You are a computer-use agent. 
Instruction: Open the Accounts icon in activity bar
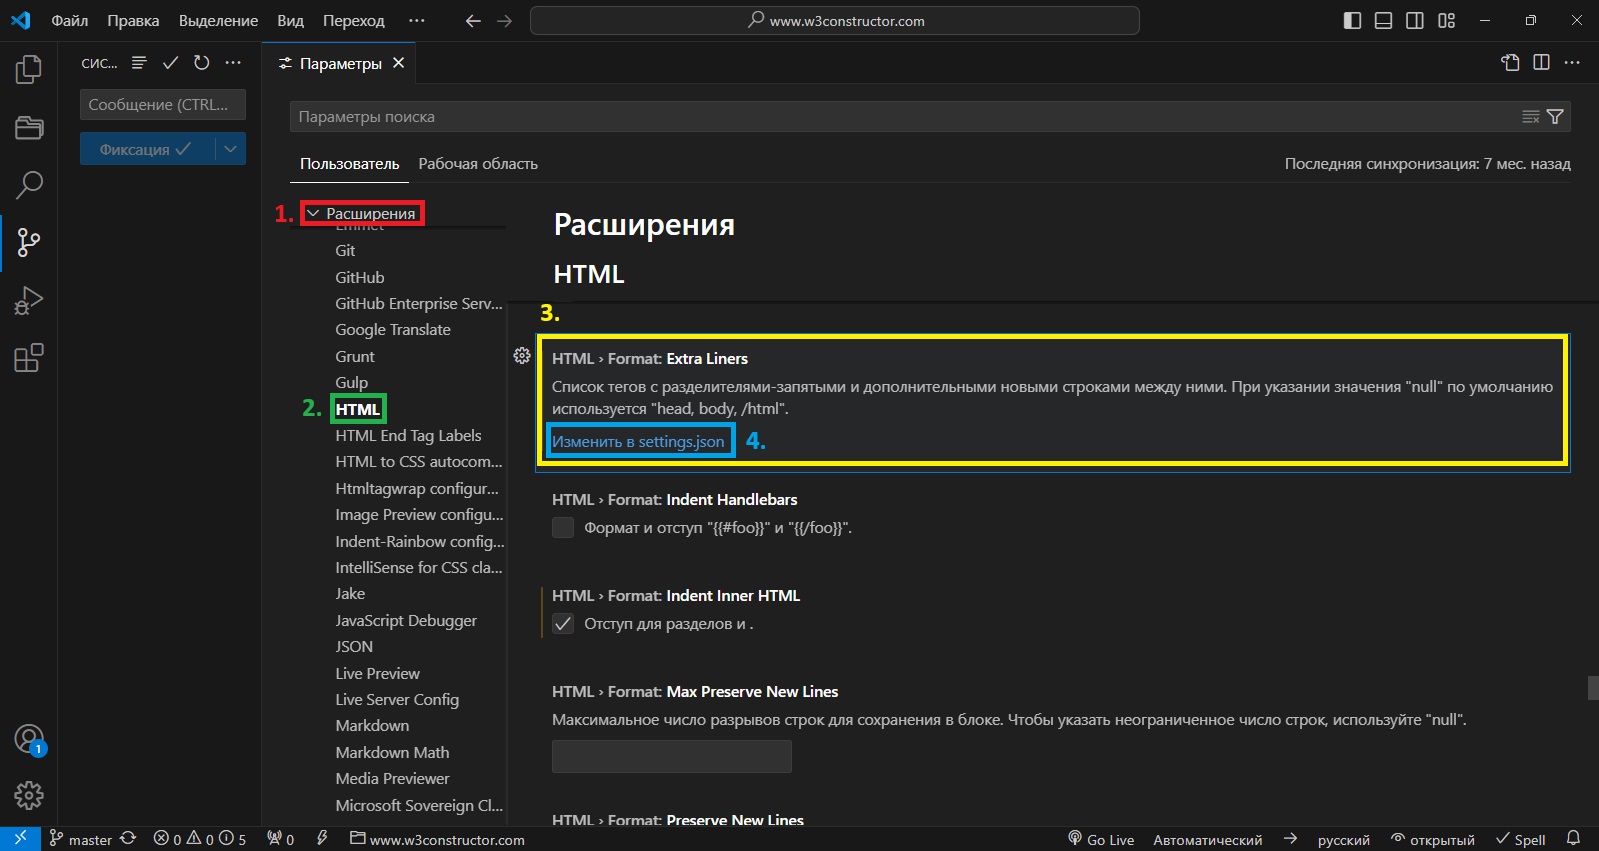(29, 739)
